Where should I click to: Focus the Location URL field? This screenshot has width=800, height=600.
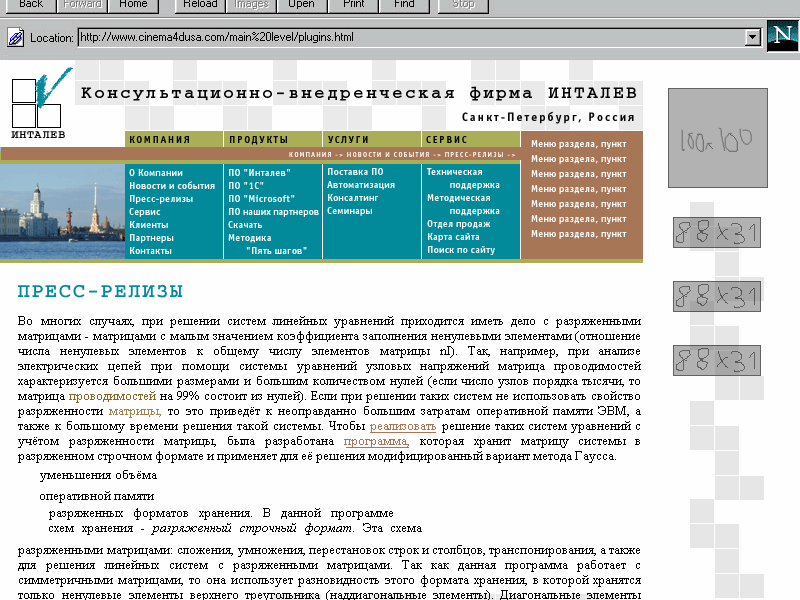coord(411,37)
